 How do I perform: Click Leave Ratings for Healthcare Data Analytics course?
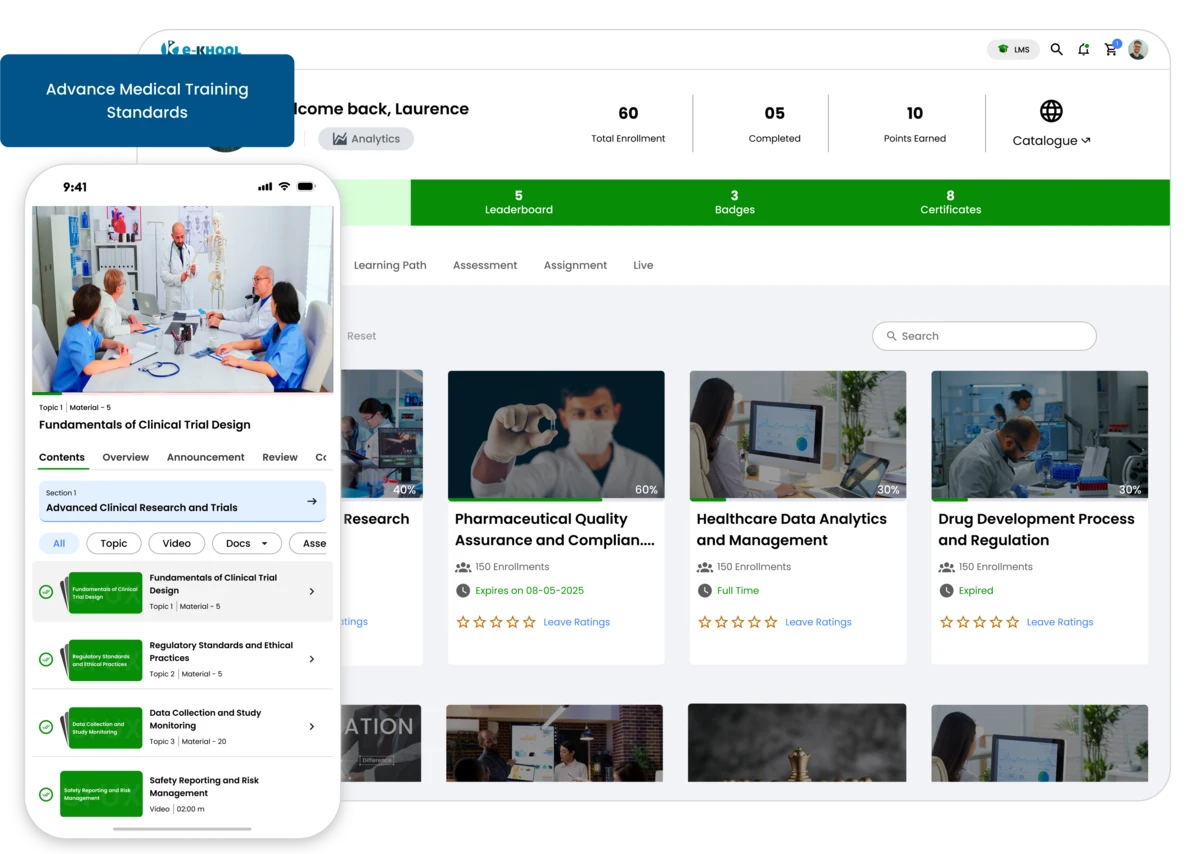tap(818, 621)
